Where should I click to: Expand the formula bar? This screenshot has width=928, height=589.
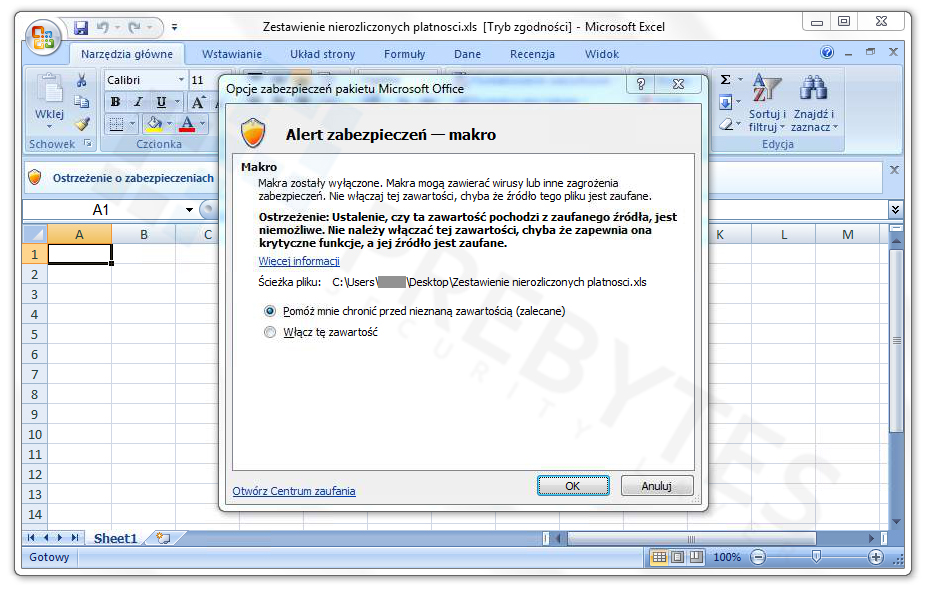(x=895, y=210)
